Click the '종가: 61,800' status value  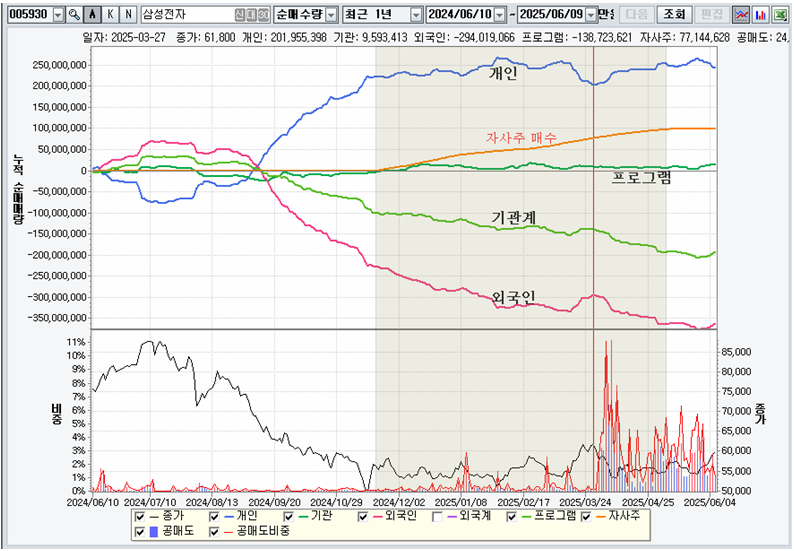click(x=206, y=37)
